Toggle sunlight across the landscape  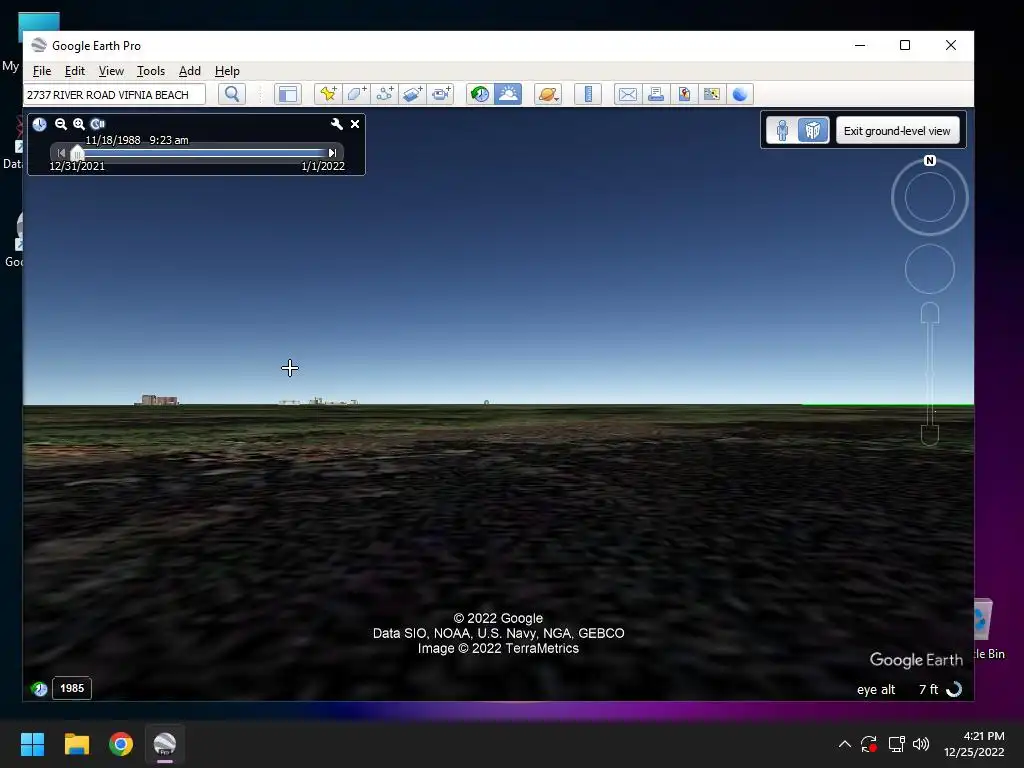(x=508, y=94)
